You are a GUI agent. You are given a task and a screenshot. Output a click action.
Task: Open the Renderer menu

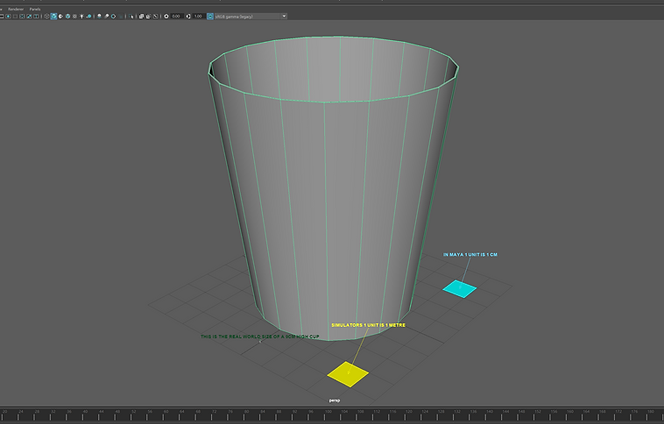tap(16, 9)
